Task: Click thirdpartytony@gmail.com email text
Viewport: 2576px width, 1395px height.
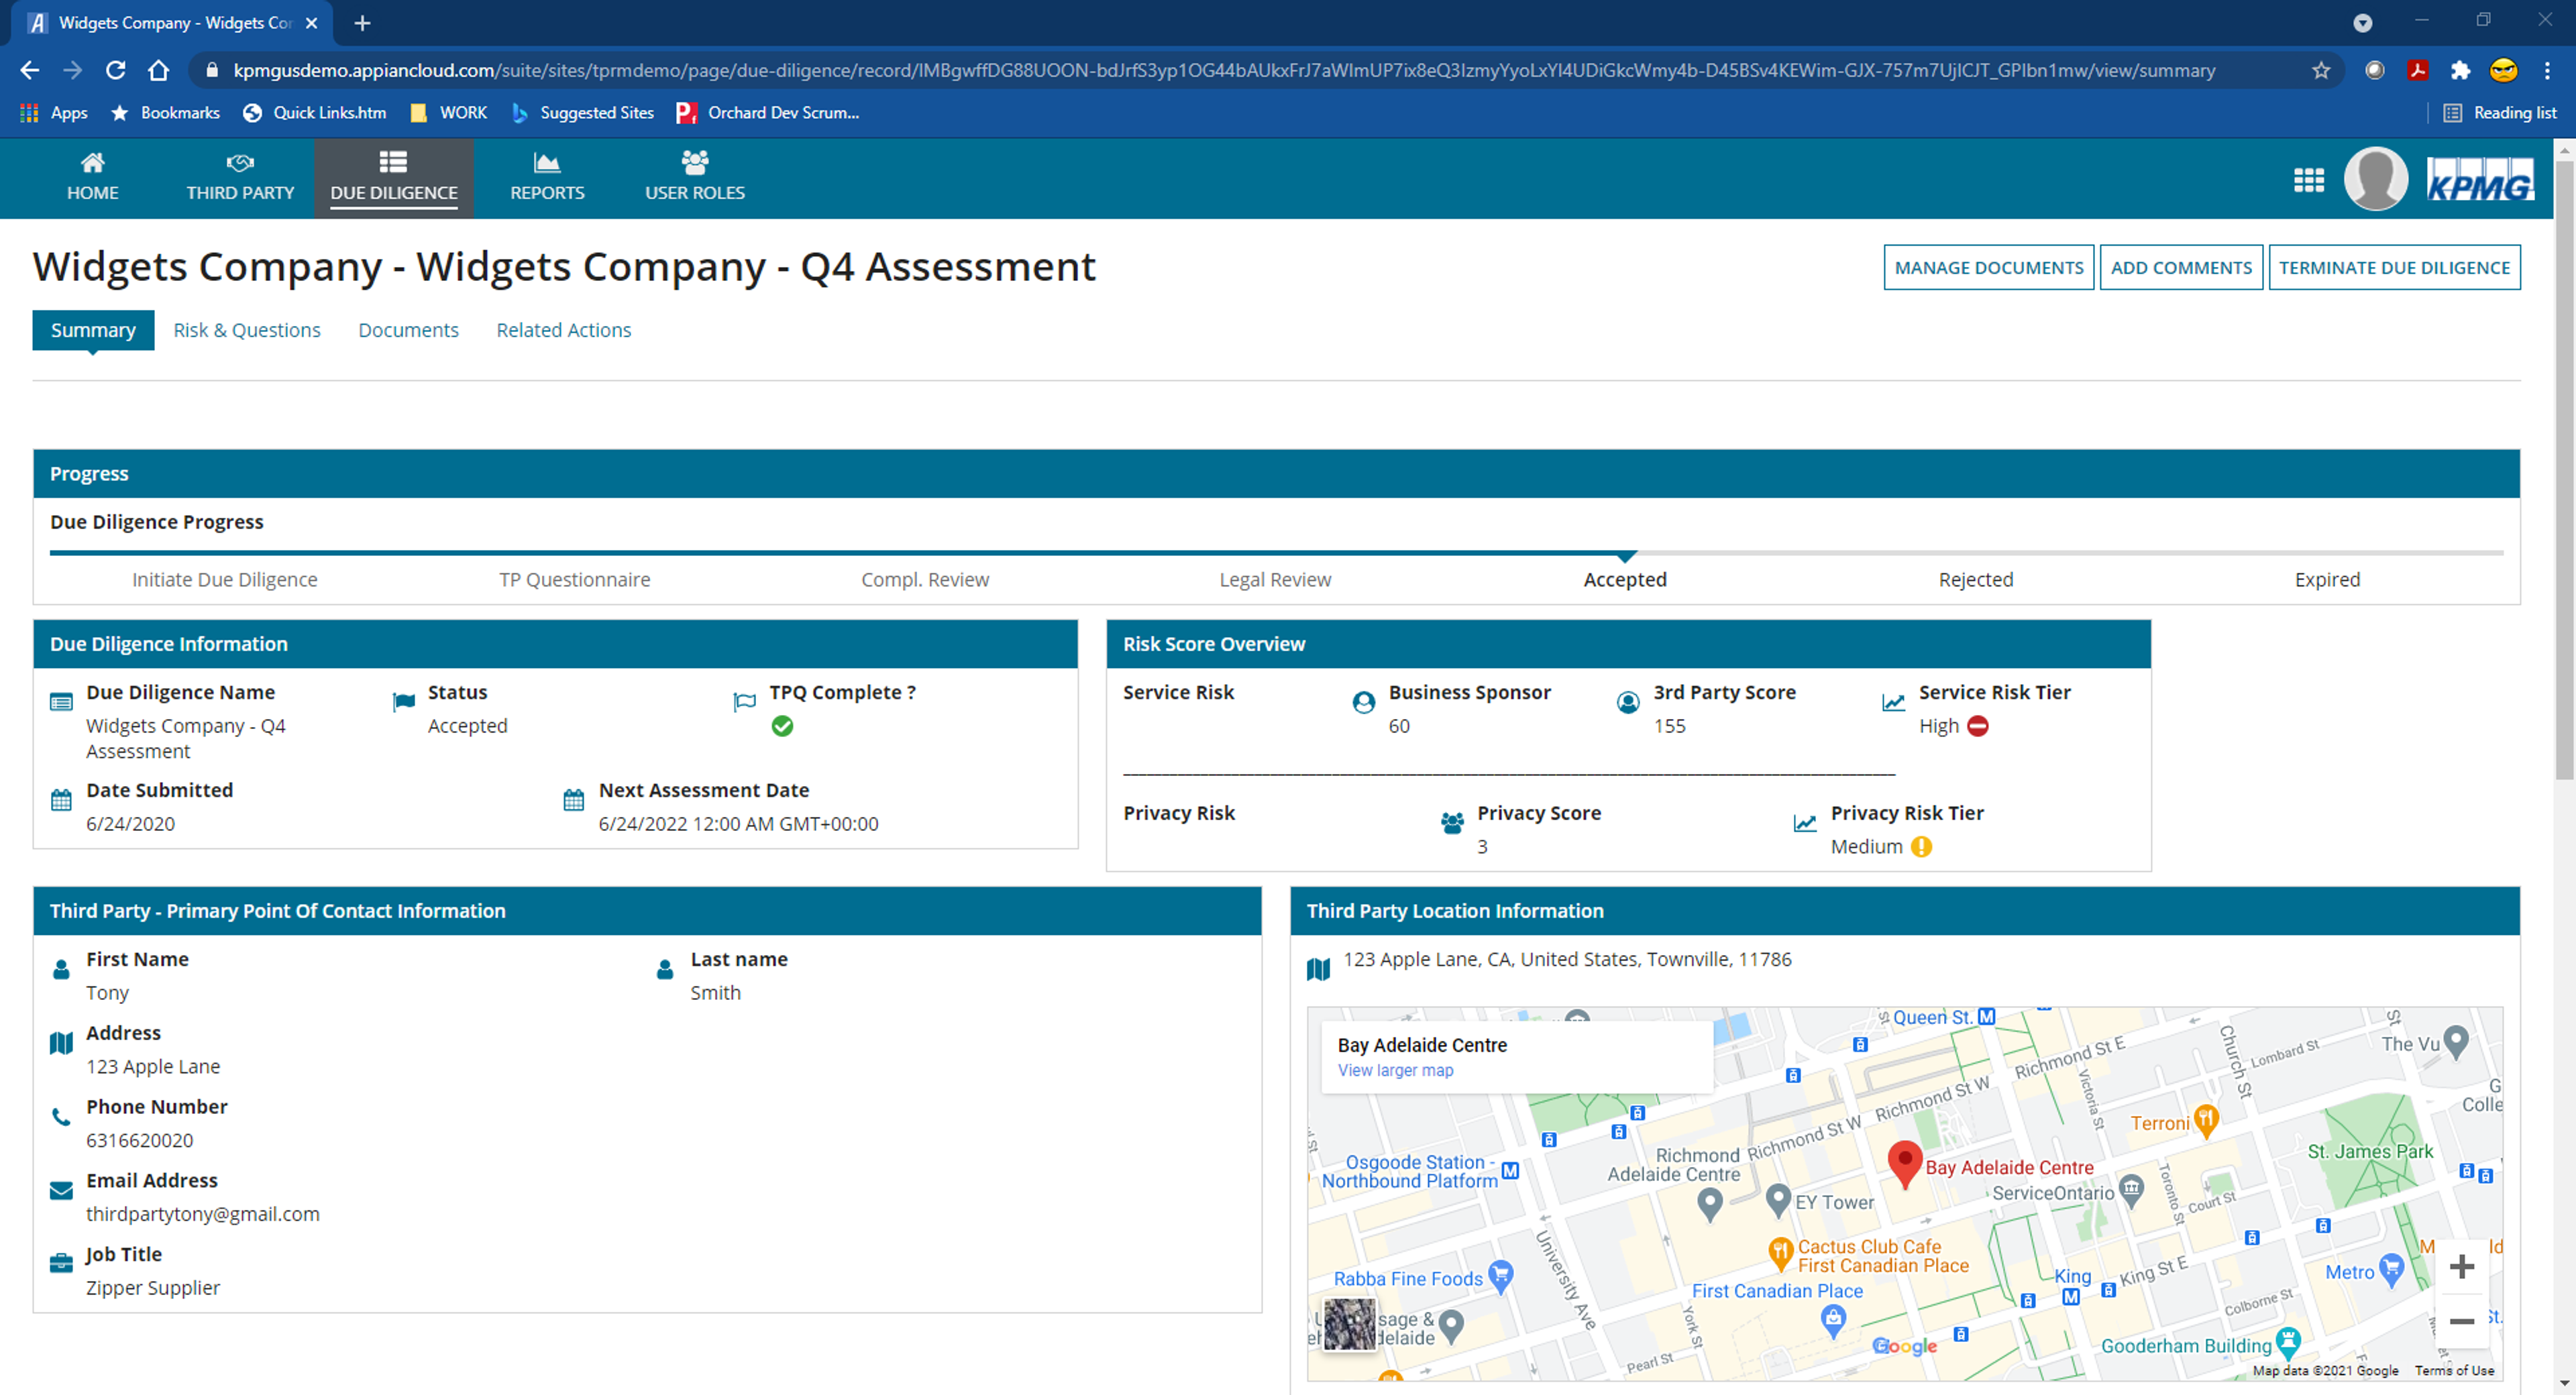Action: [x=203, y=1214]
